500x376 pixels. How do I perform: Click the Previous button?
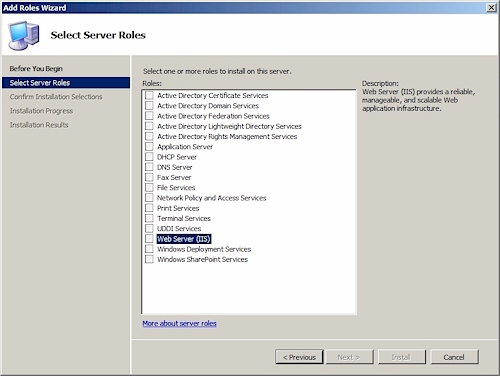click(299, 357)
